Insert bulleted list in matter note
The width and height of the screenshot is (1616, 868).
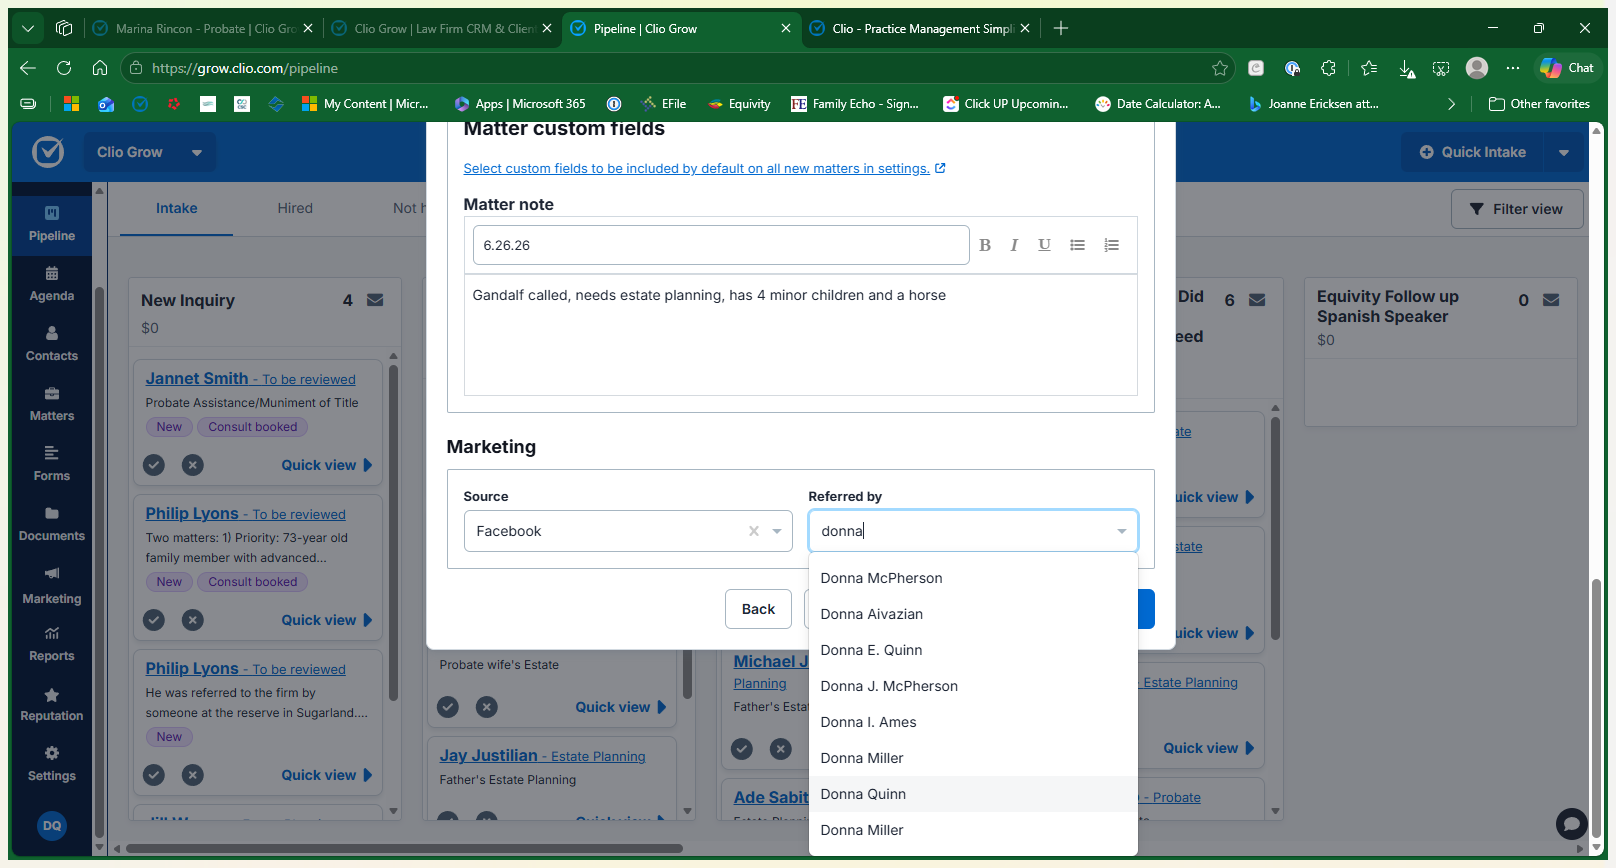click(x=1077, y=245)
